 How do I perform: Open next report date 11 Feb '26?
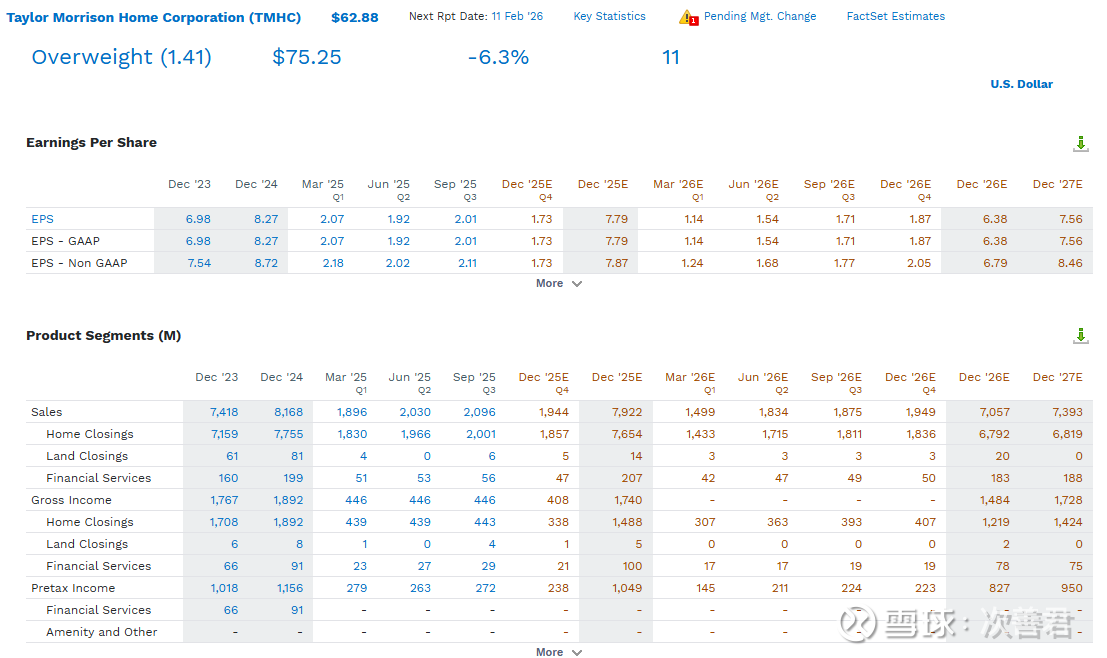click(517, 17)
